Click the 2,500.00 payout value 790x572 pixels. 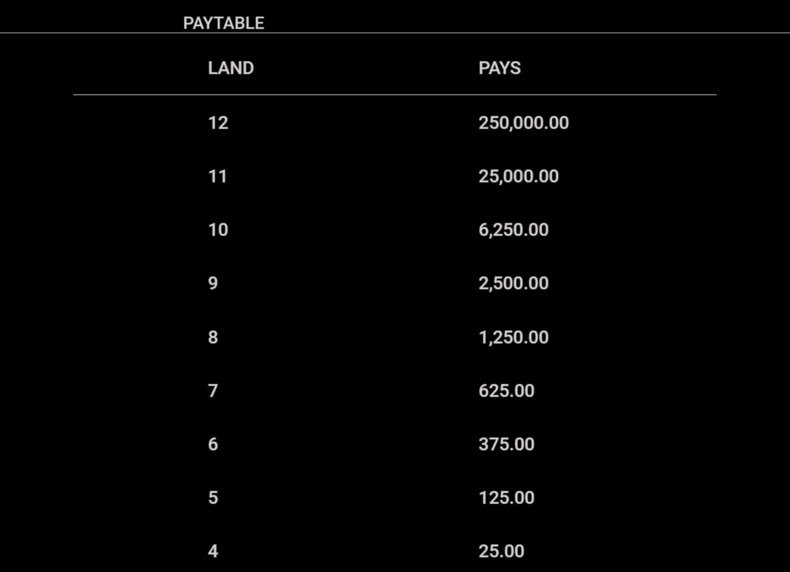[x=513, y=283]
